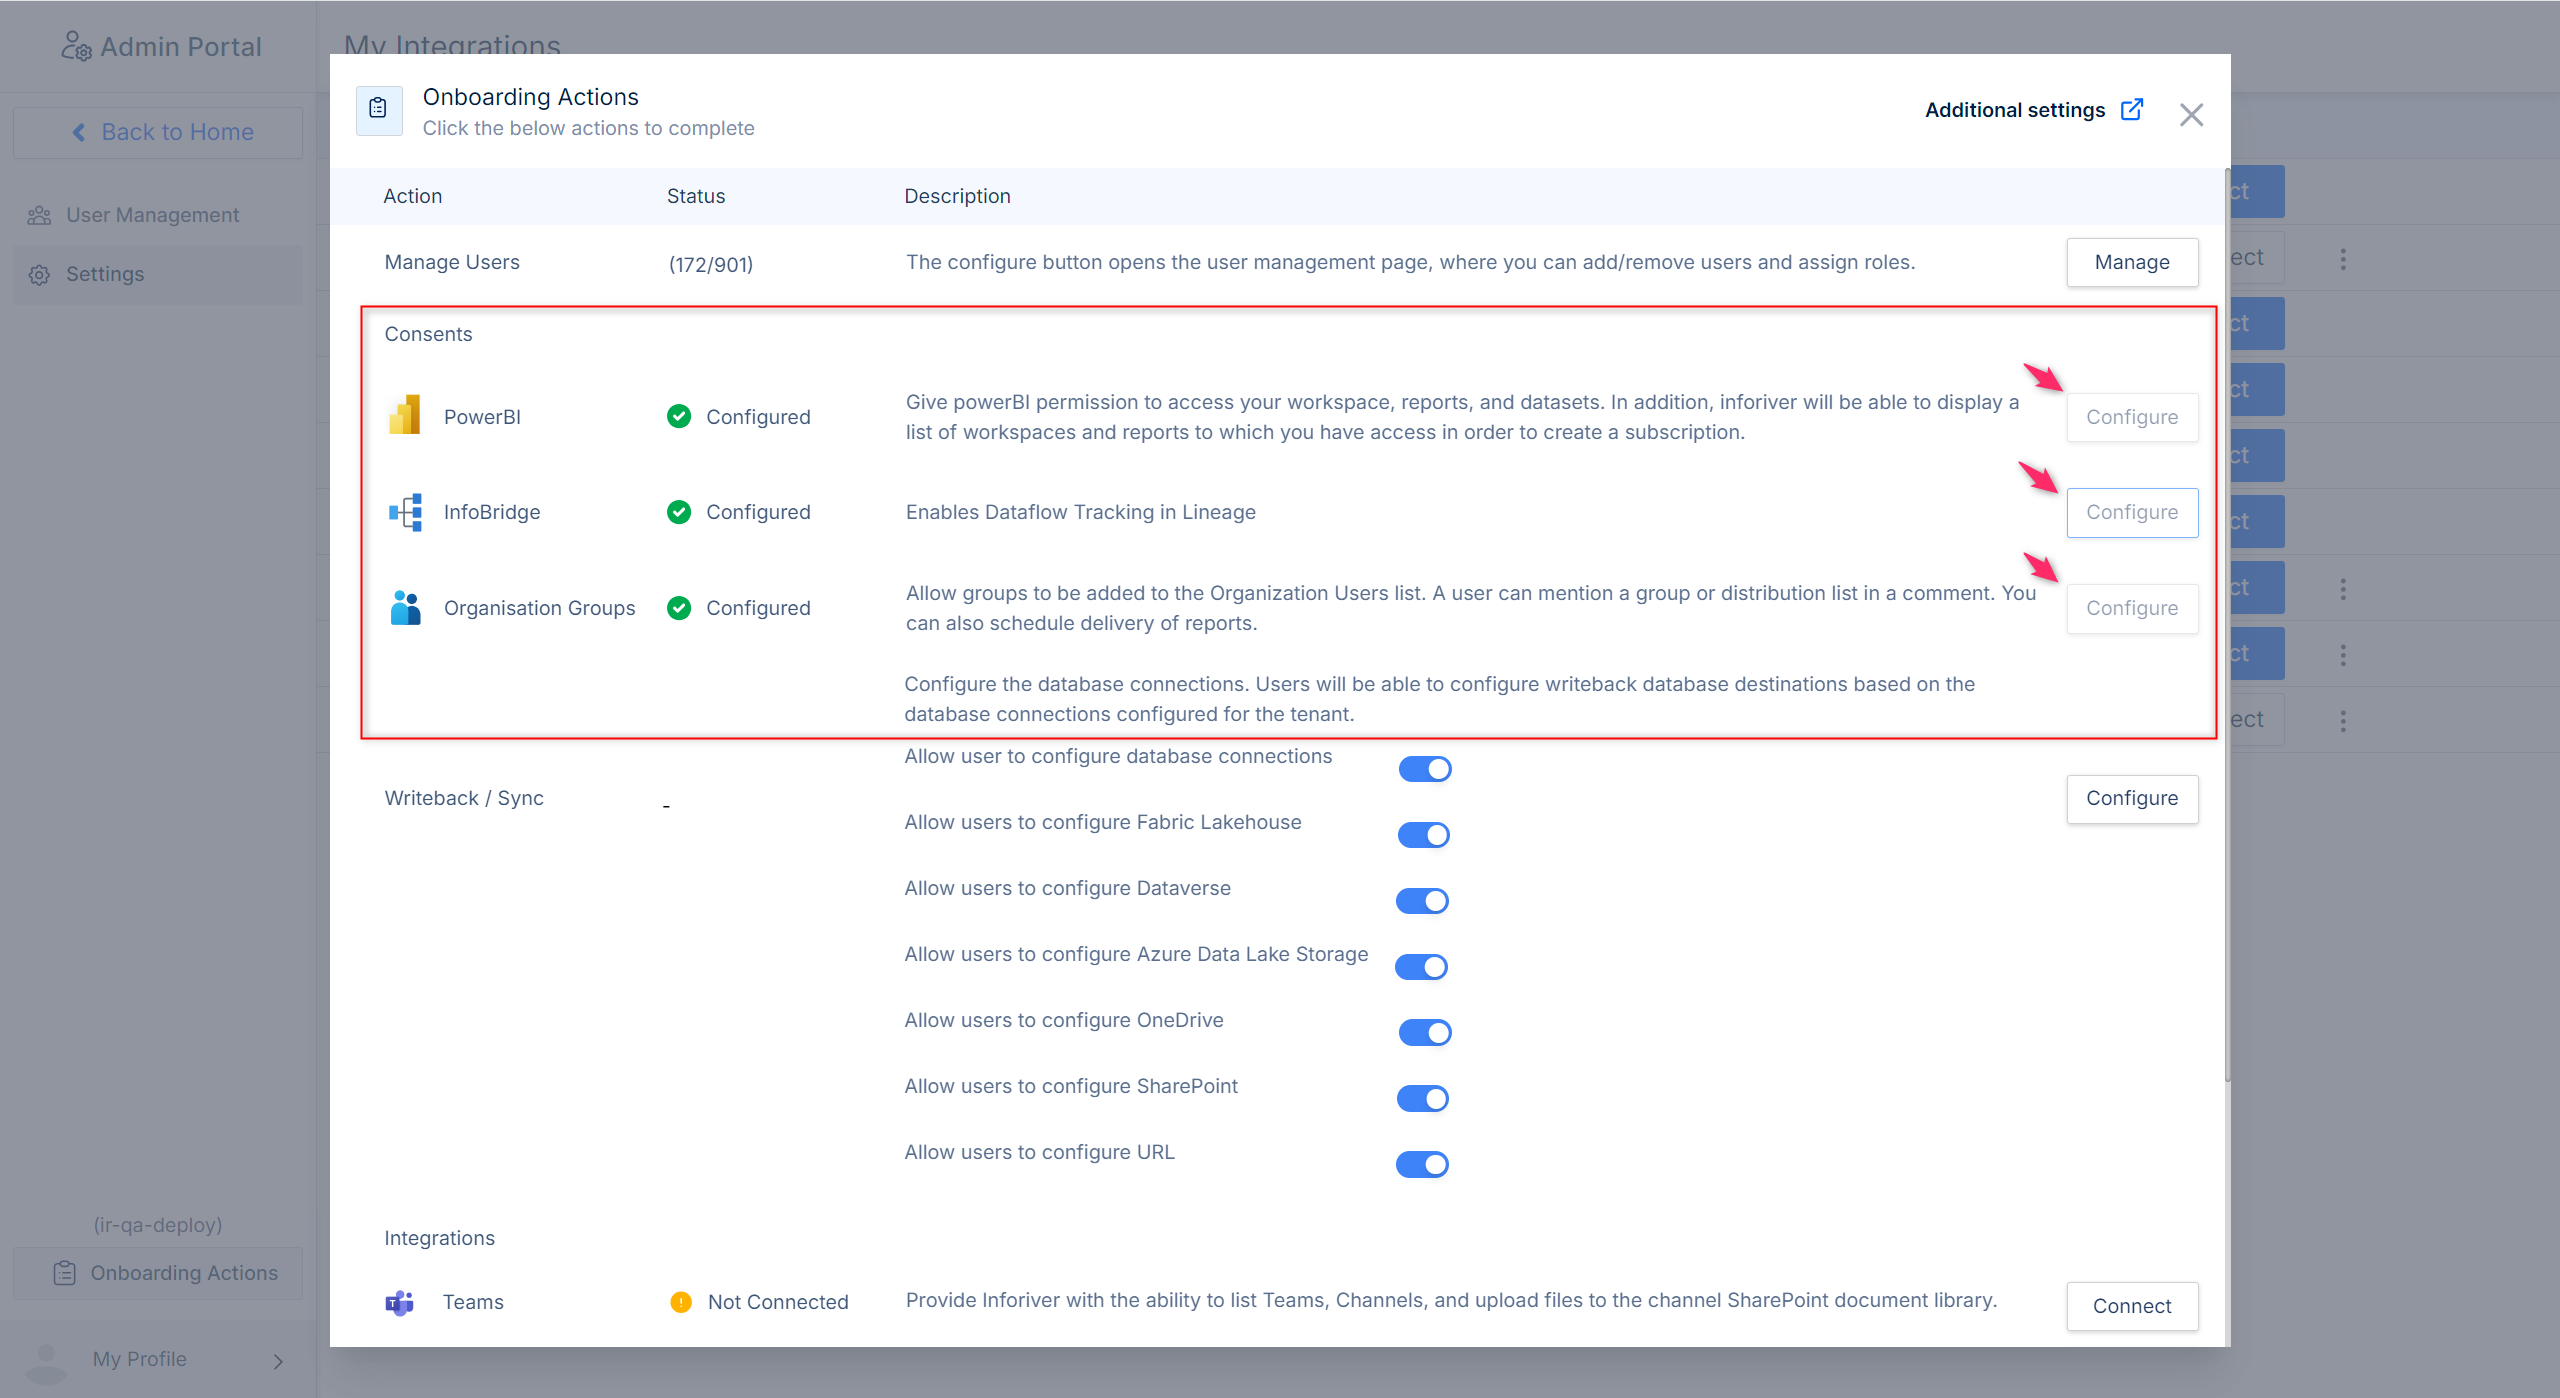The width and height of the screenshot is (2560, 1398).
Task: Open User Management in sidebar
Action: 152,215
